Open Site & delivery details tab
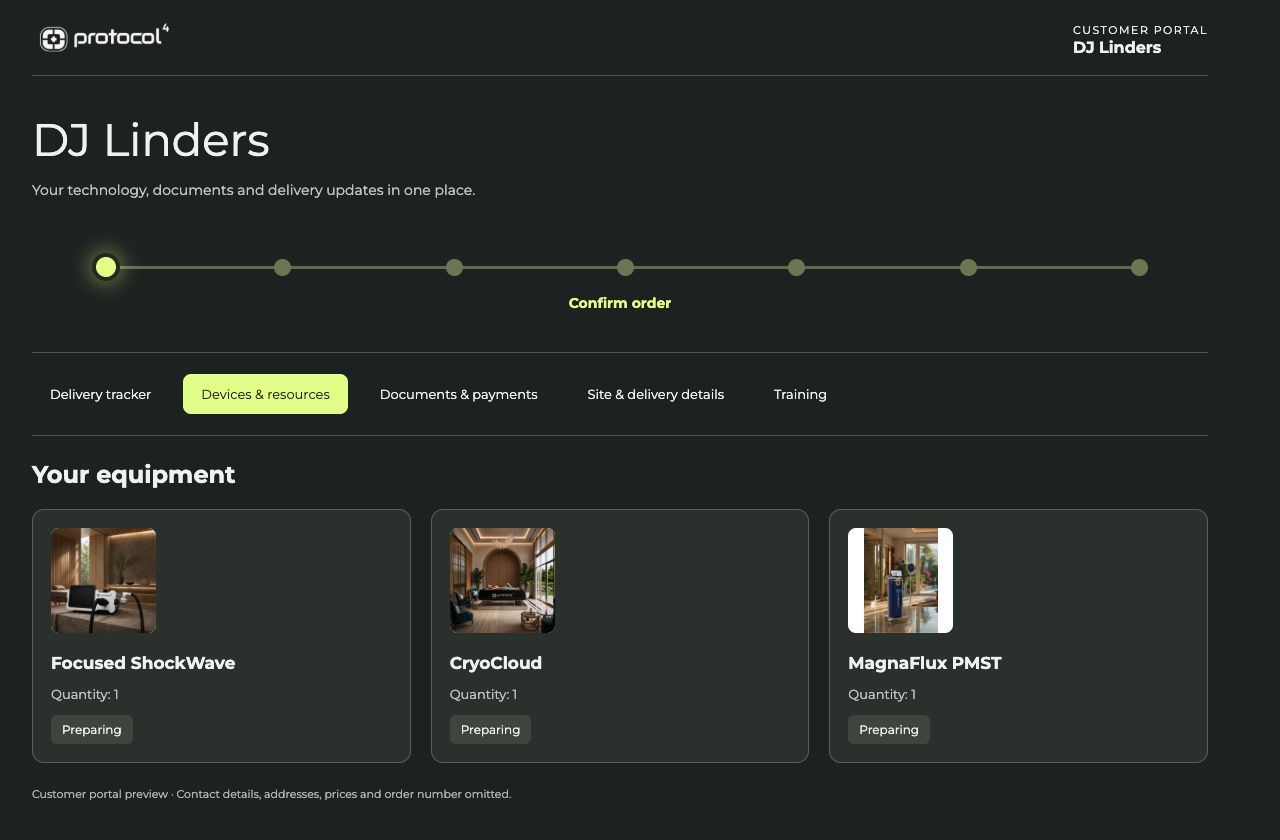 point(655,394)
